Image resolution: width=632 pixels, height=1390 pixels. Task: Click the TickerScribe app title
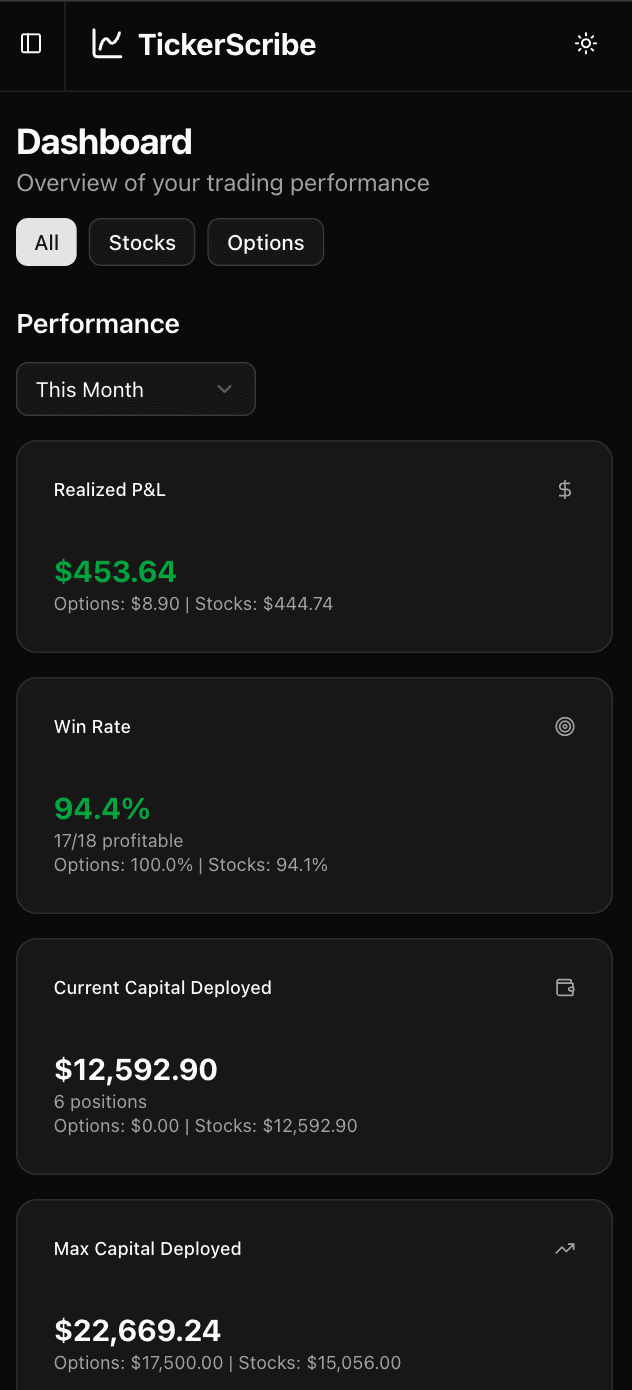(x=226, y=44)
